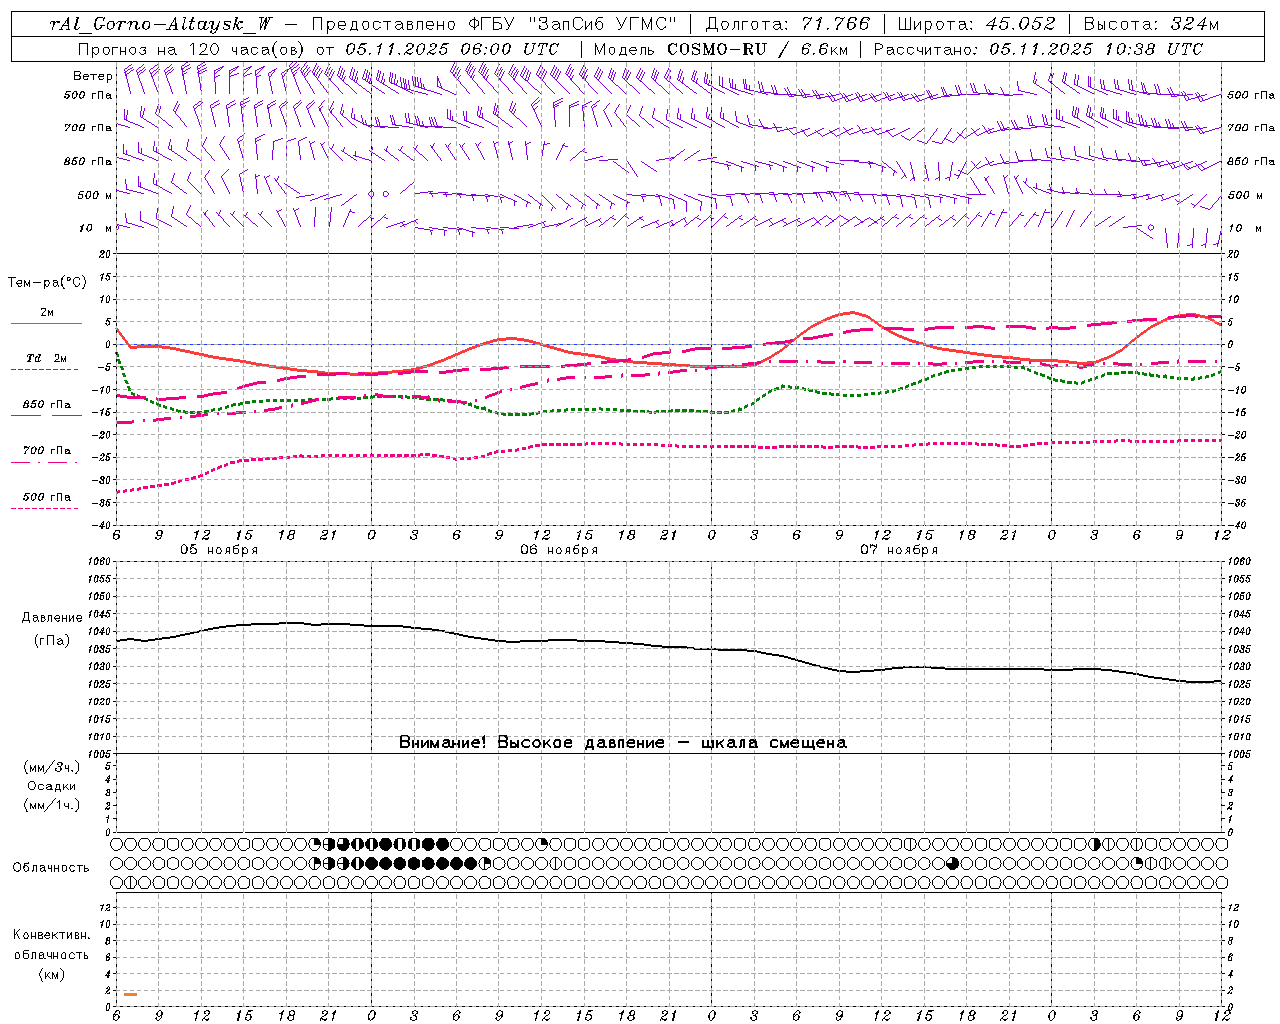The width and height of the screenshot is (1280, 1024).
Task: Click the 700 гПа temperature legend entry
Action: point(47,451)
